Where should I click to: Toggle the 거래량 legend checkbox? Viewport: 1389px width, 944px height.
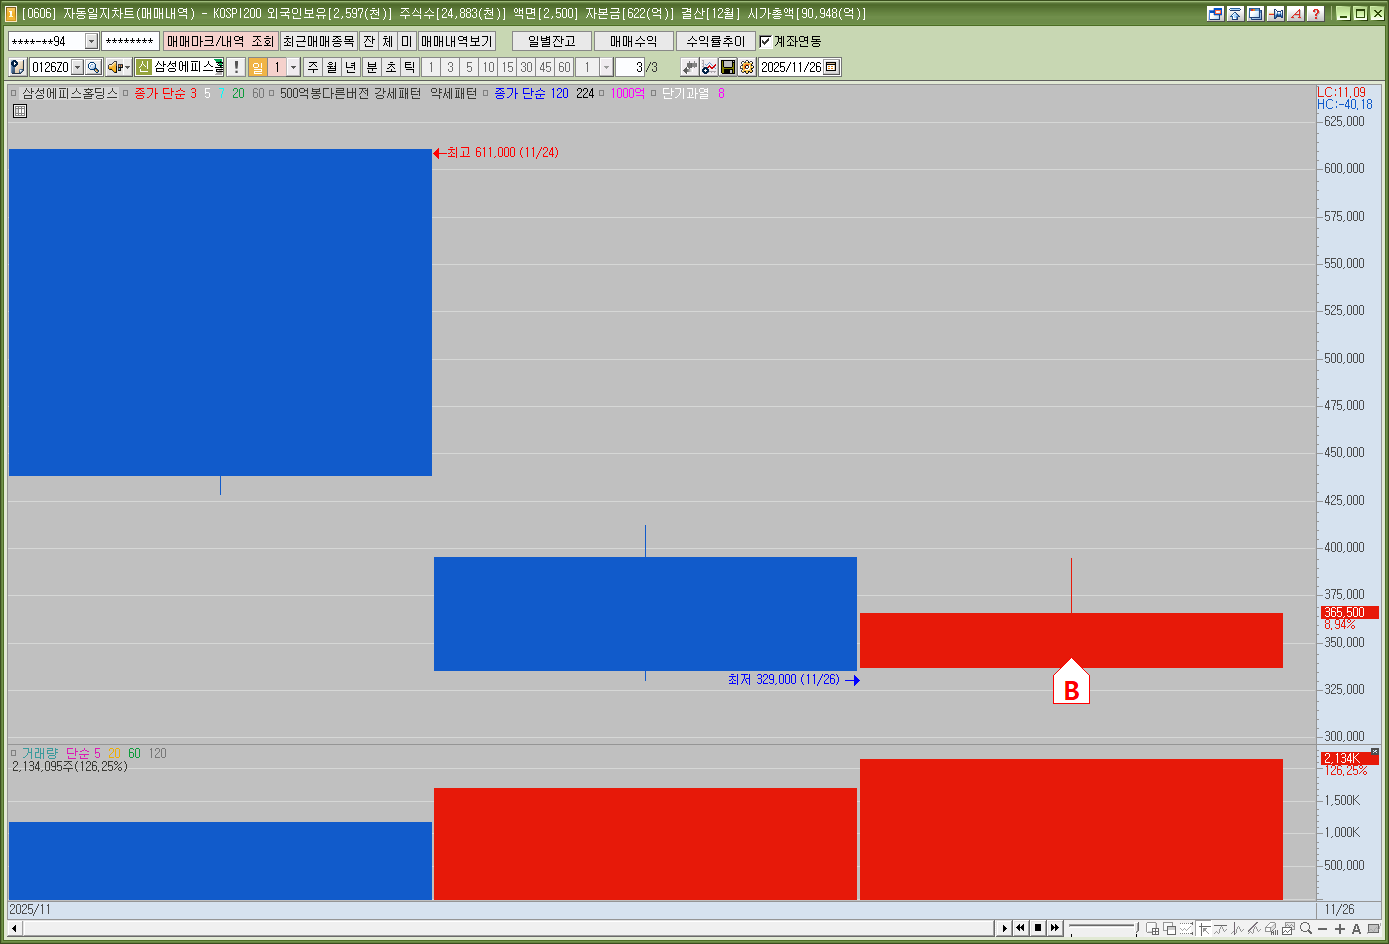point(14,753)
